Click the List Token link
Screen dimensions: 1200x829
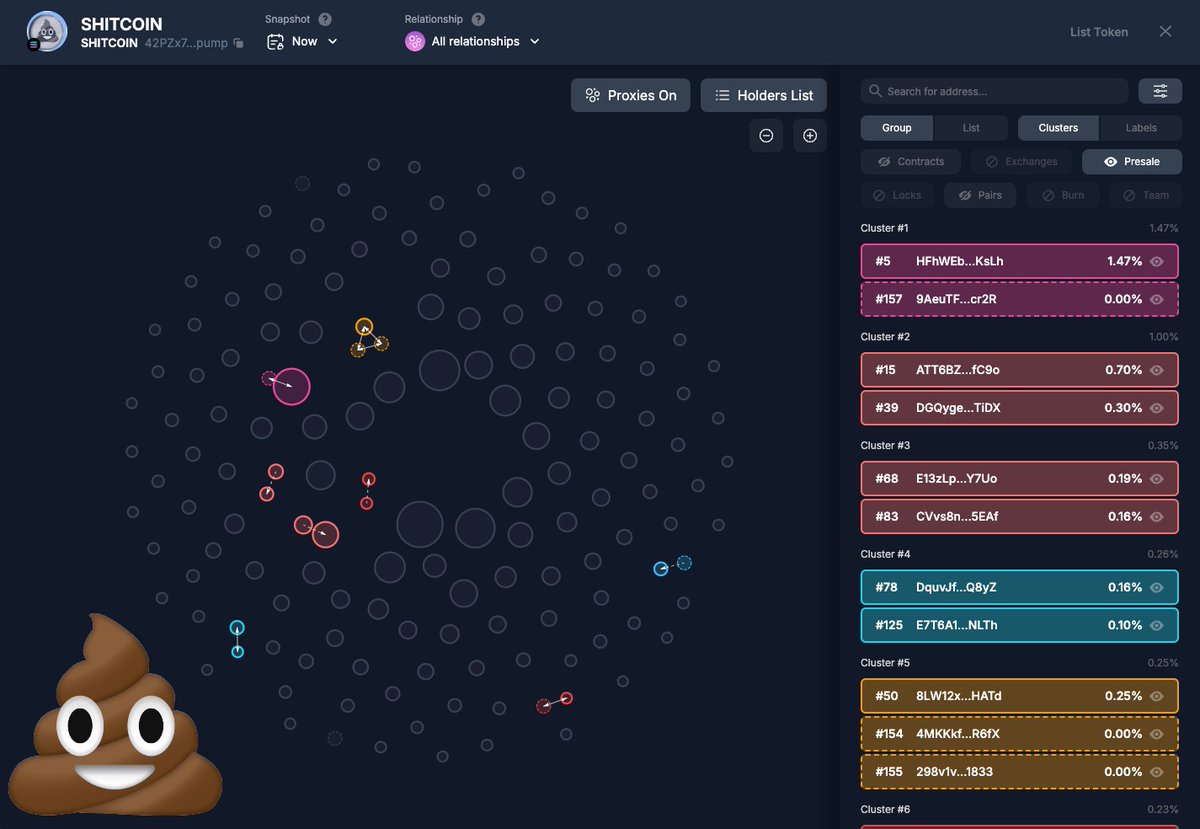(1099, 32)
